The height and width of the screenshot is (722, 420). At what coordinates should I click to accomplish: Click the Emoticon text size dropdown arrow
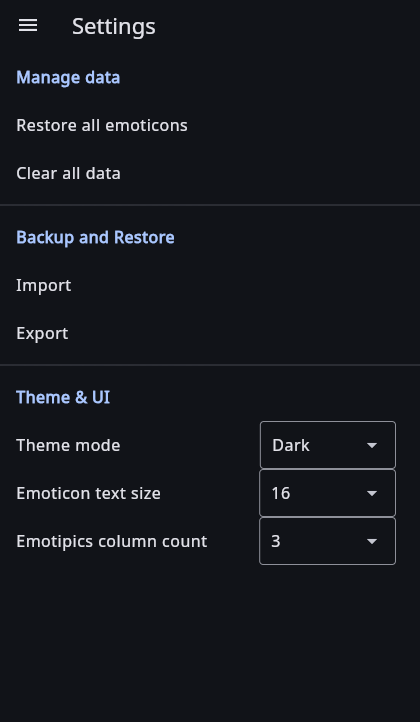(x=372, y=493)
